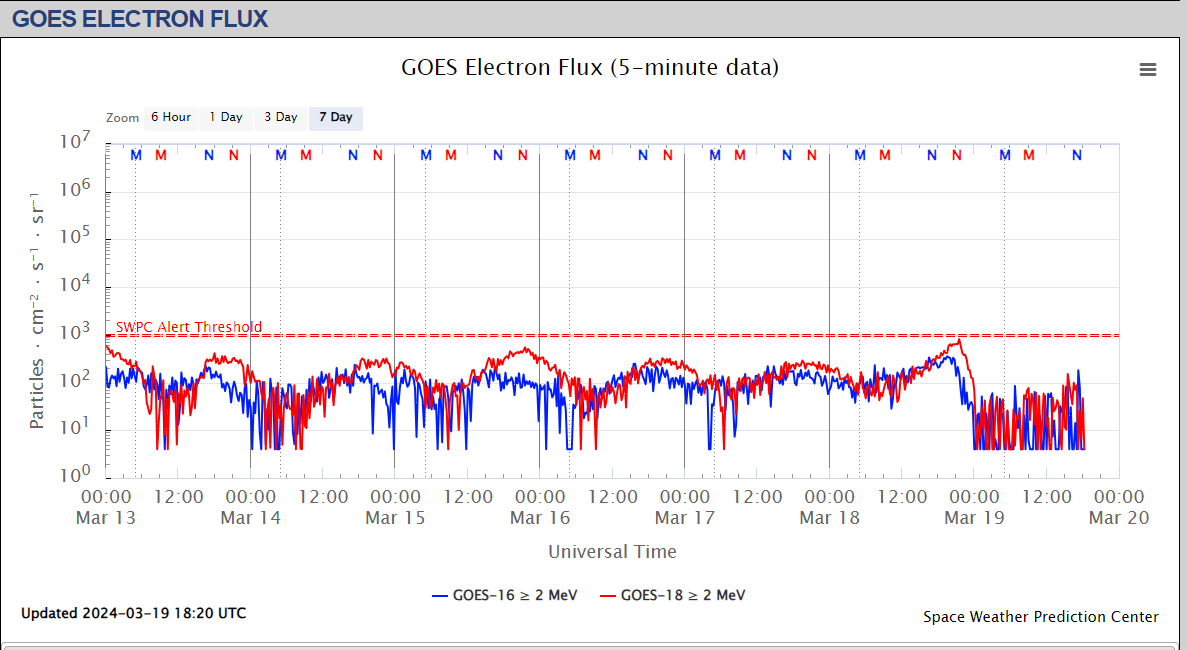The width and height of the screenshot is (1187, 650).
Task: Click the Mar 16 date label
Action: point(540,518)
